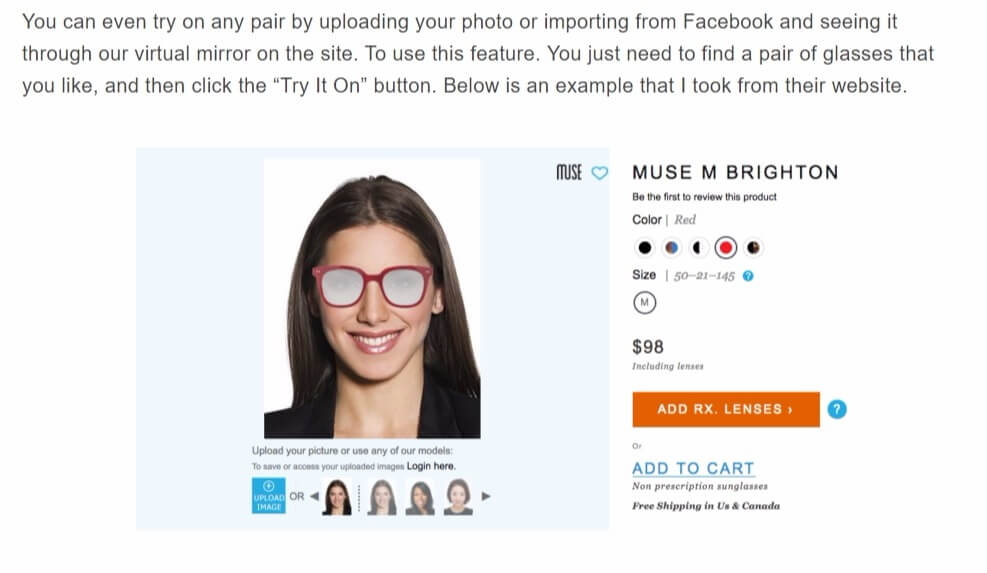Click the Add to Cart link
987x573 pixels.
[693, 468]
